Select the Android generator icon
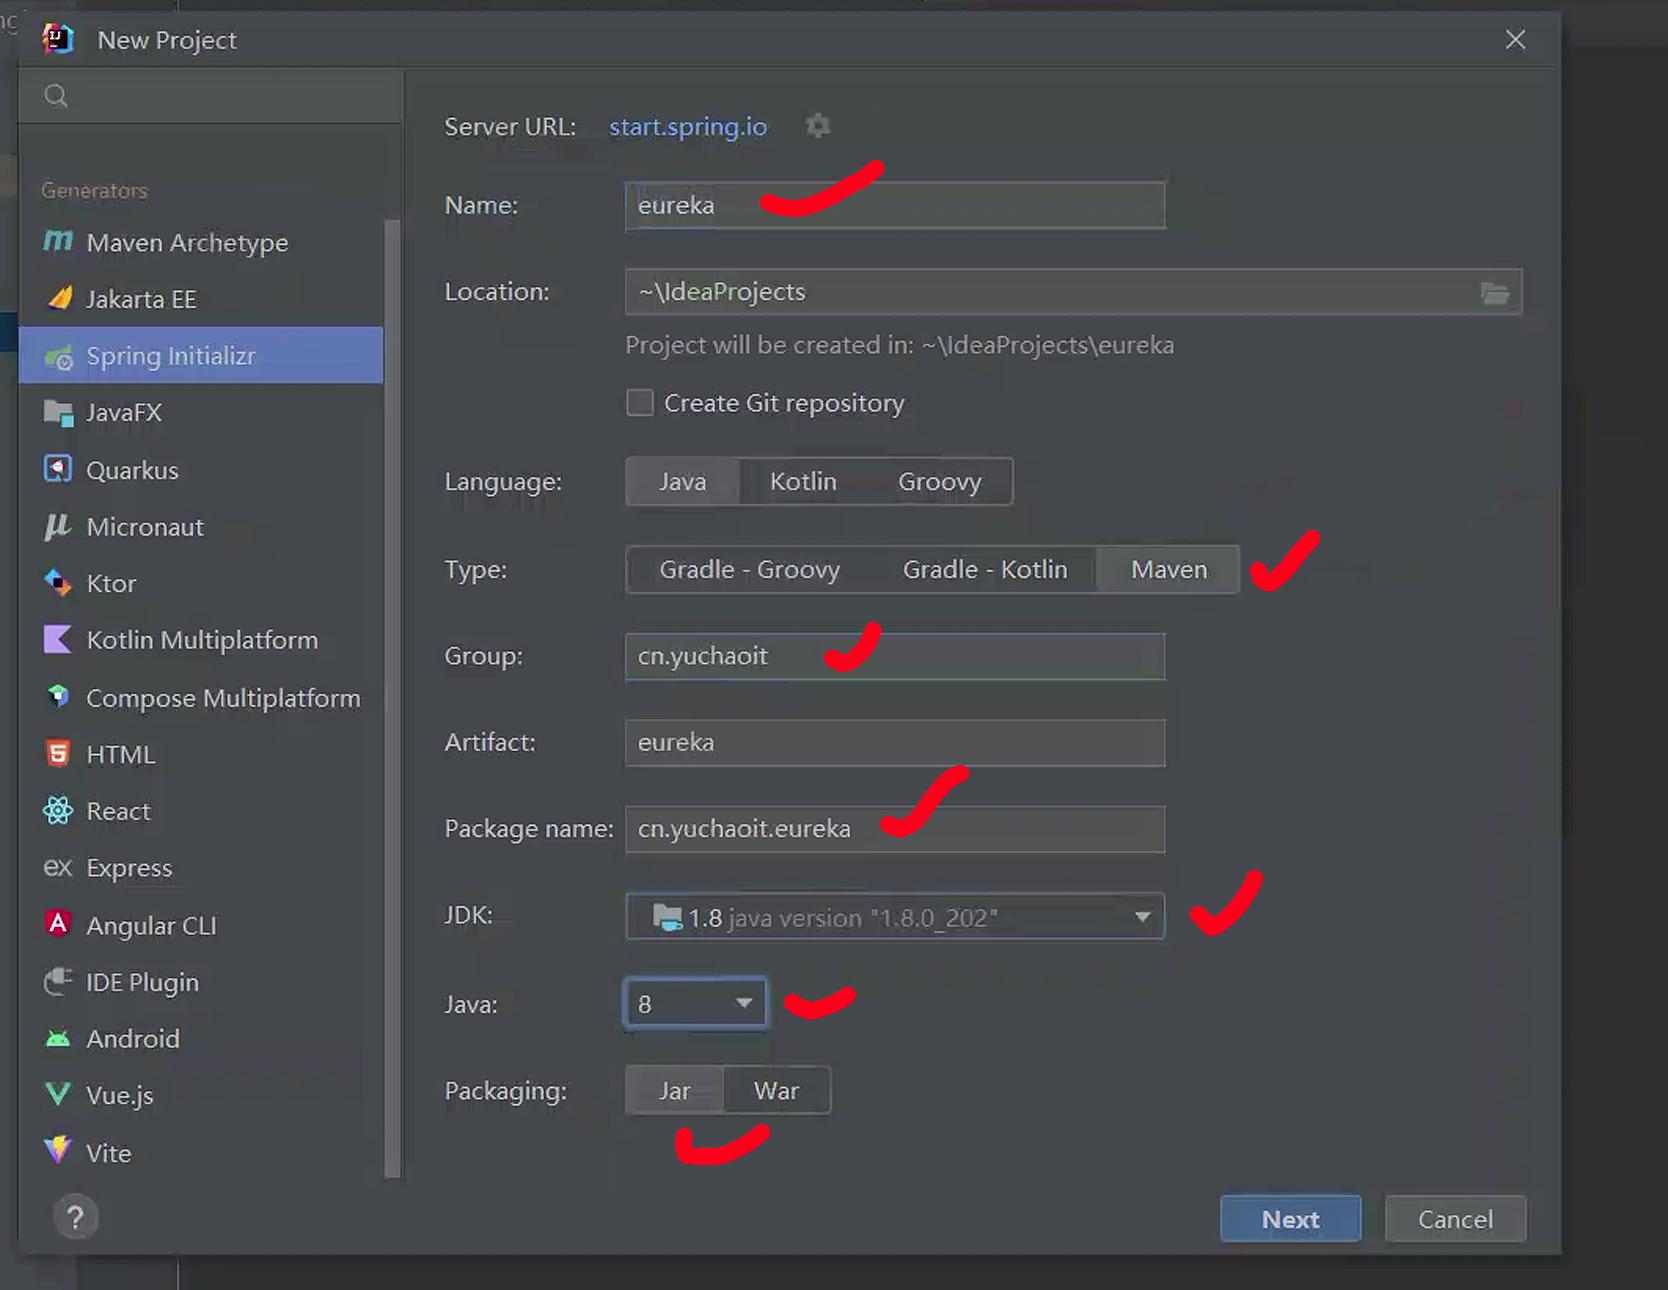 tap(58, 1039)
